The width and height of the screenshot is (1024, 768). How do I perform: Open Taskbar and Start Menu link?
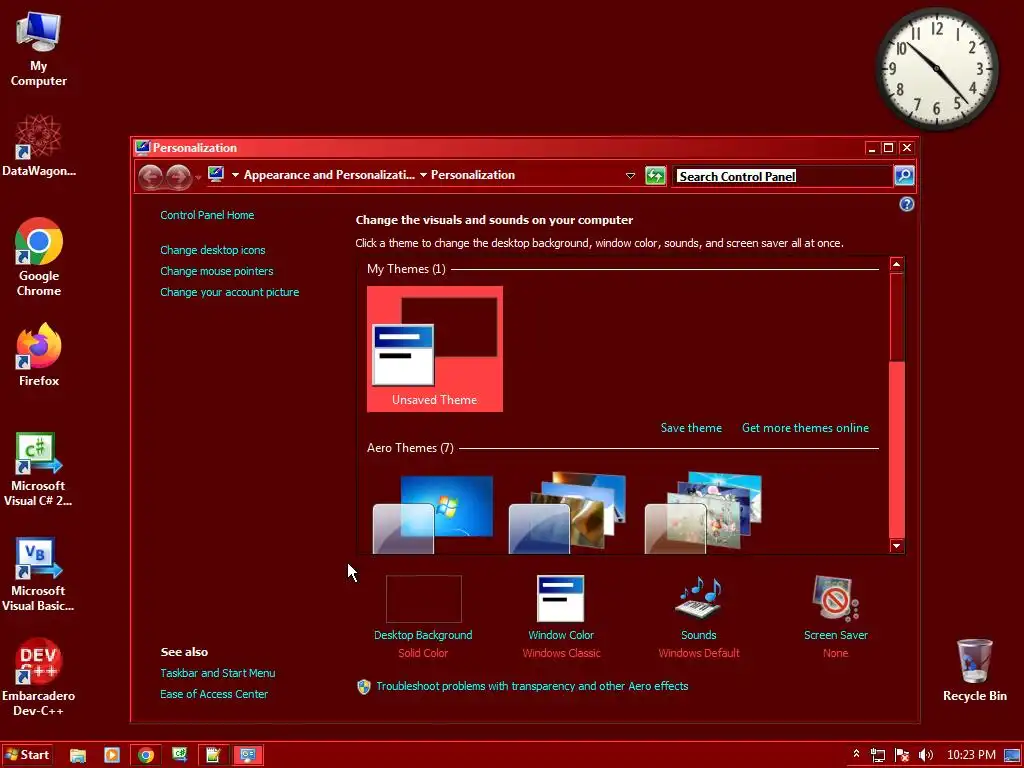pyautogui.click(x=217, y=673)
